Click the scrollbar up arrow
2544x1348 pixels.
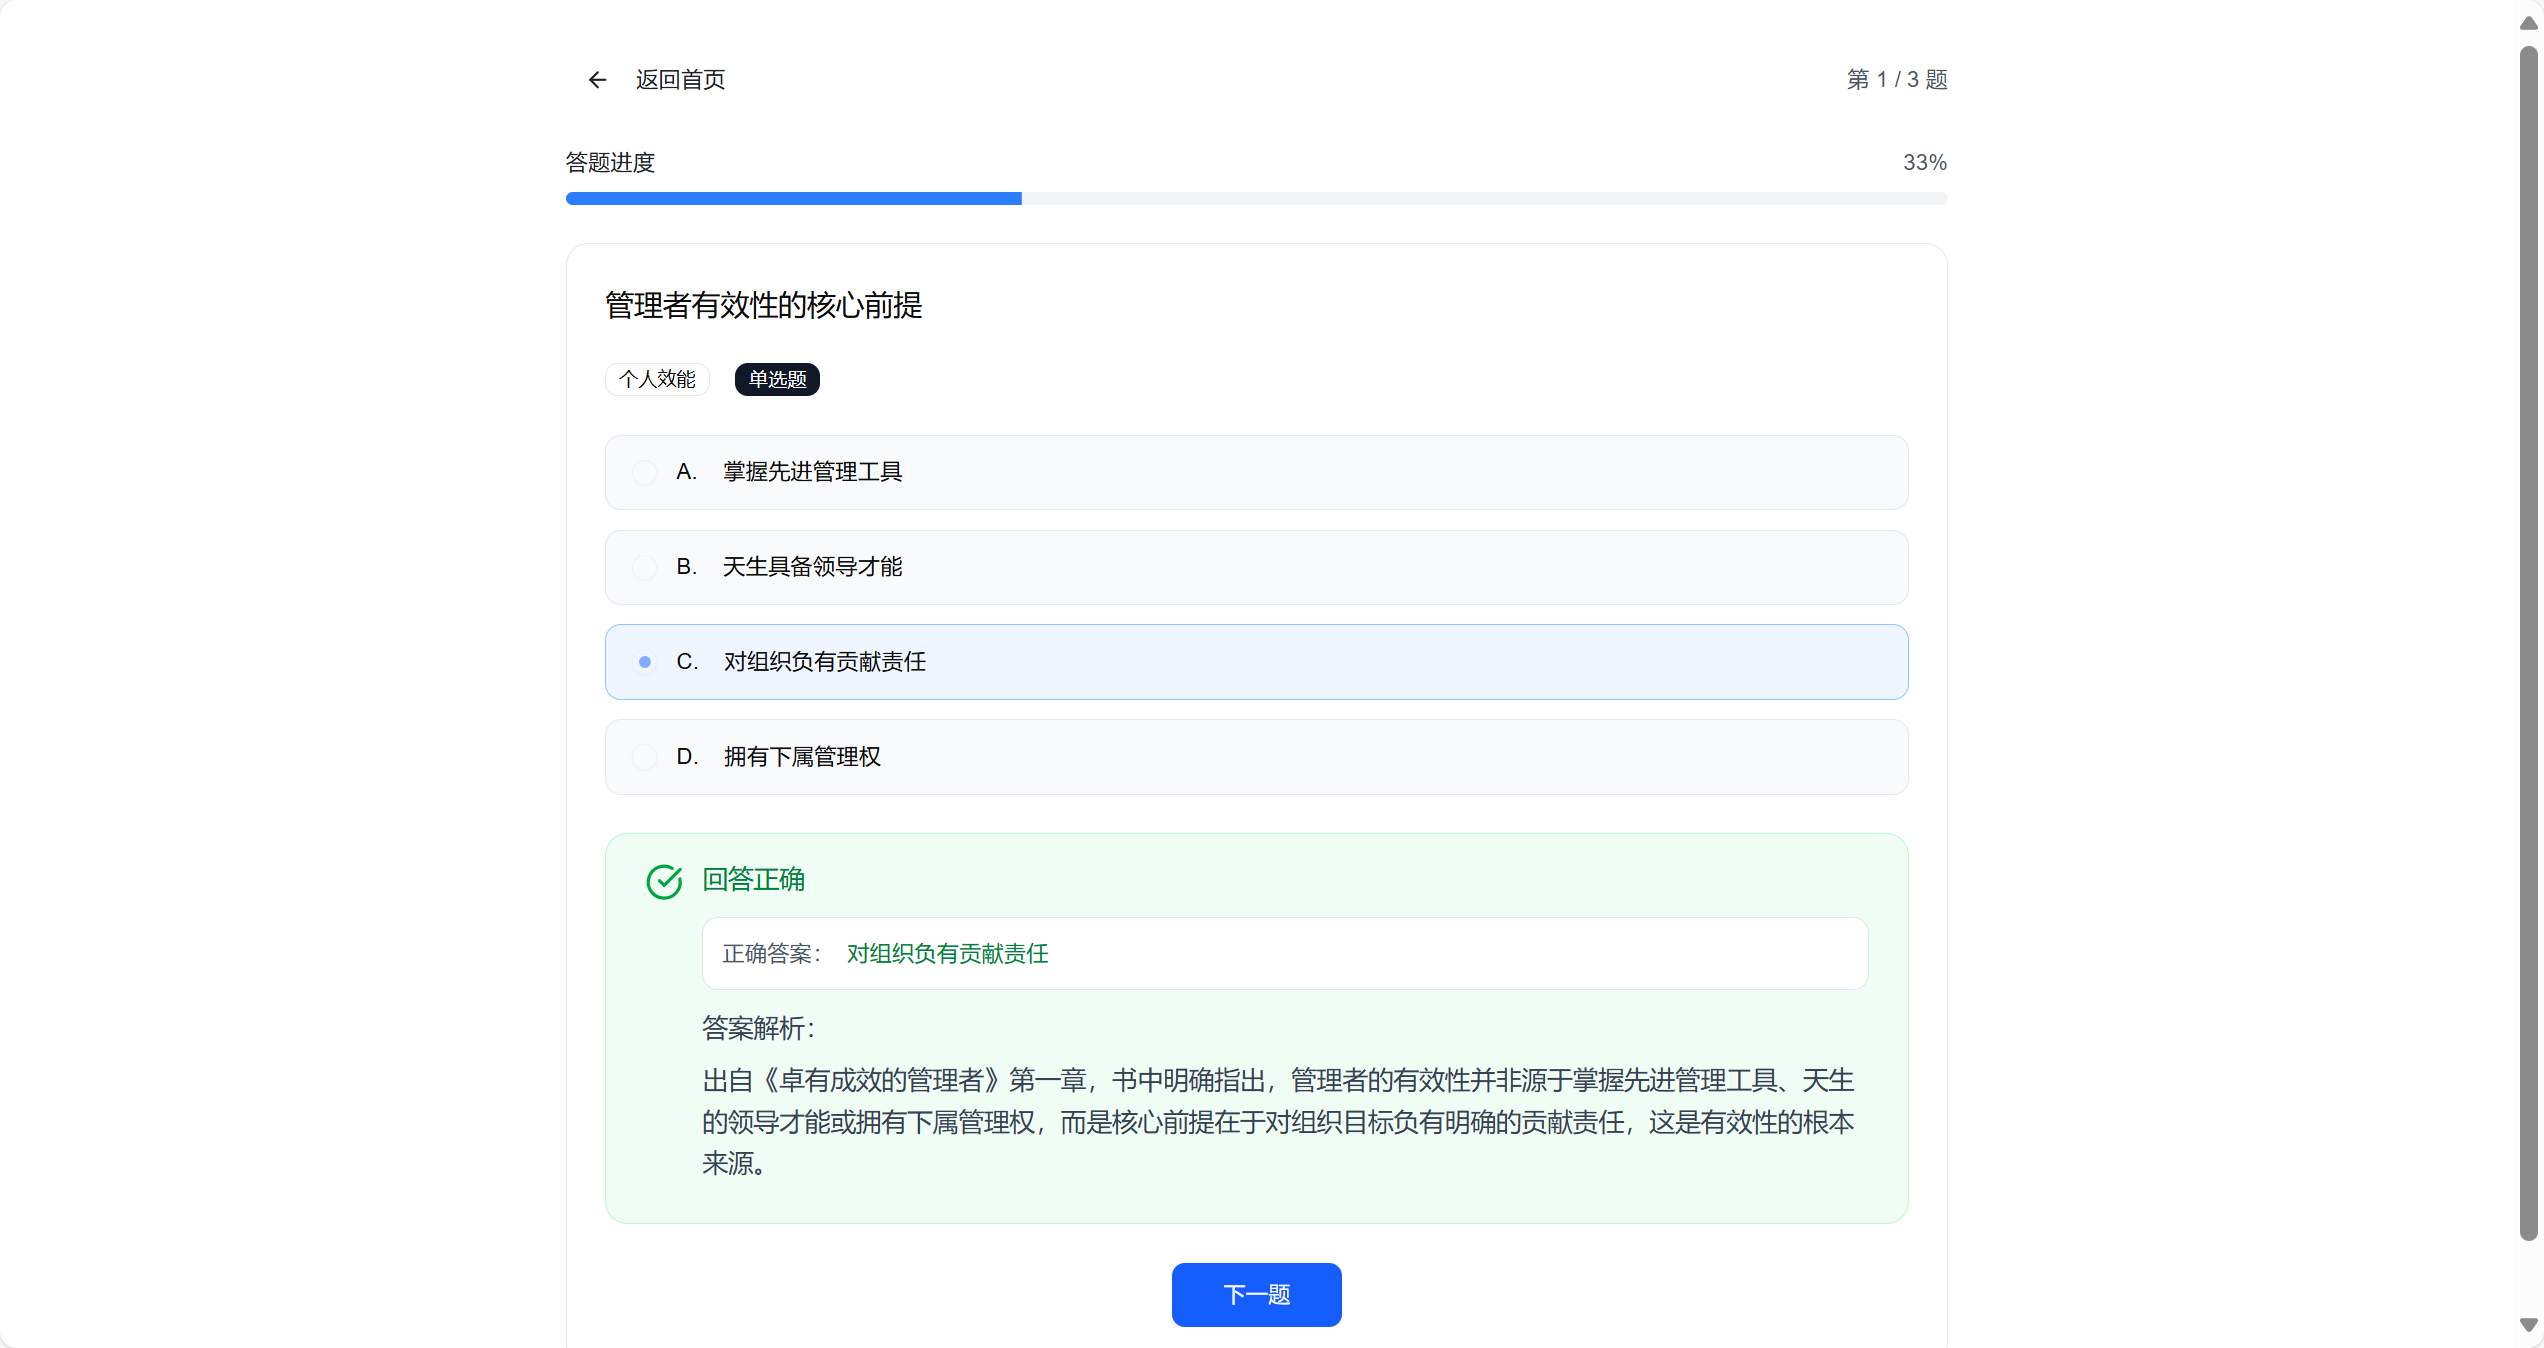click(x=2528, y=22)
